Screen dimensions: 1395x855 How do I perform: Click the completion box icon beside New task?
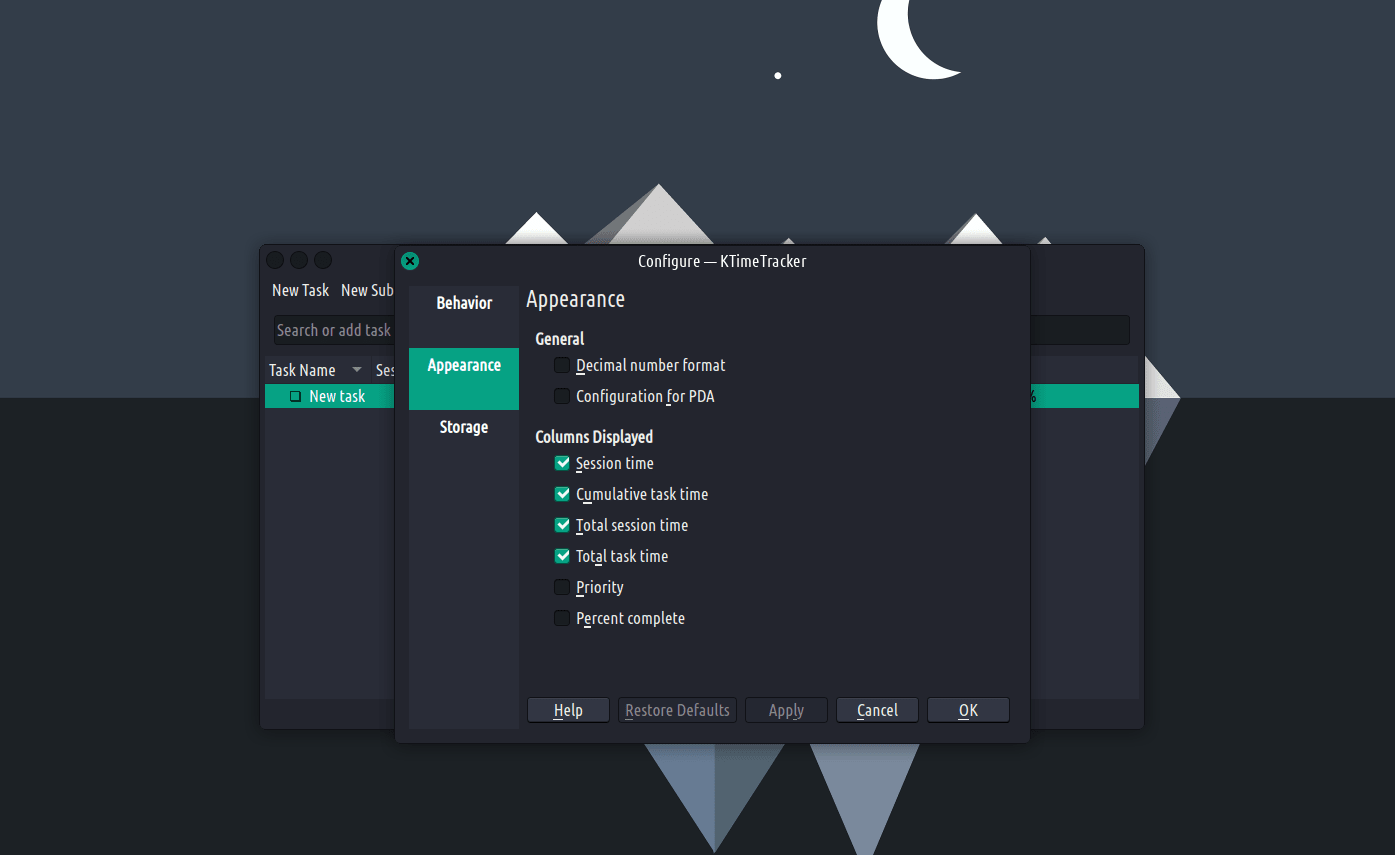pyautogui.click(x=295, y=397)
